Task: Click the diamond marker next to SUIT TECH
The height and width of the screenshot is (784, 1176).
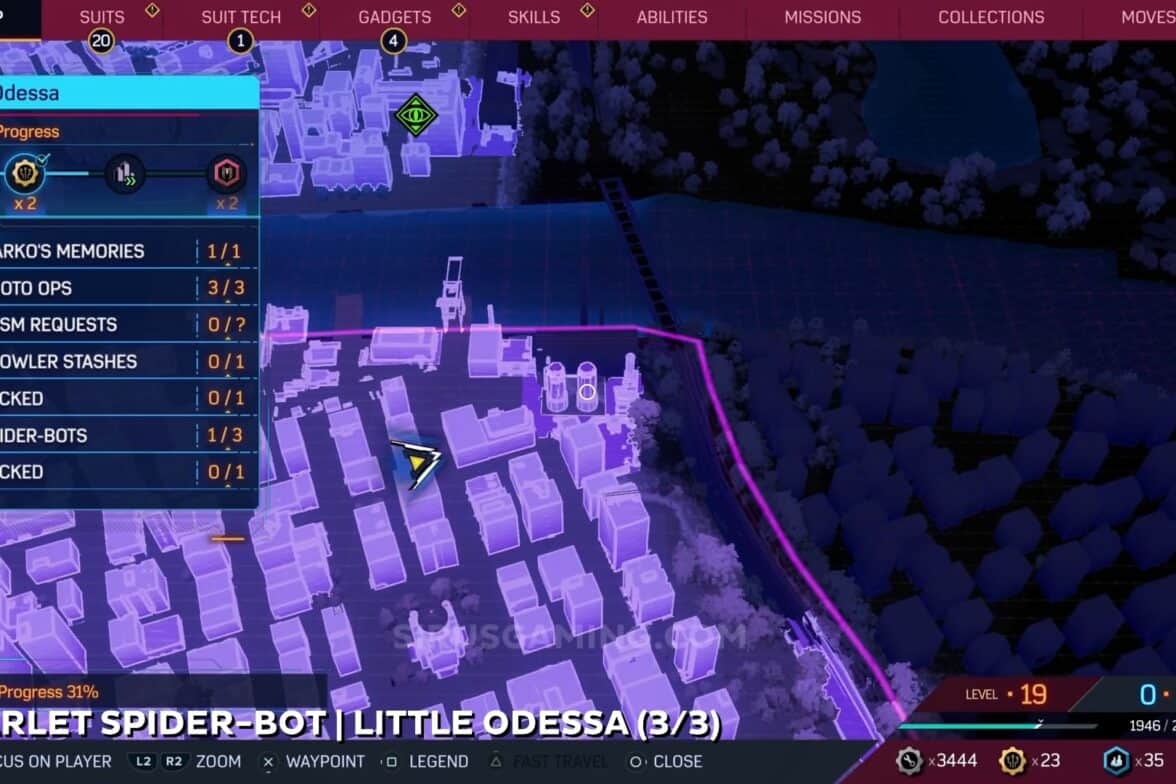Action: pyautogui.click(x=308, y=10)
